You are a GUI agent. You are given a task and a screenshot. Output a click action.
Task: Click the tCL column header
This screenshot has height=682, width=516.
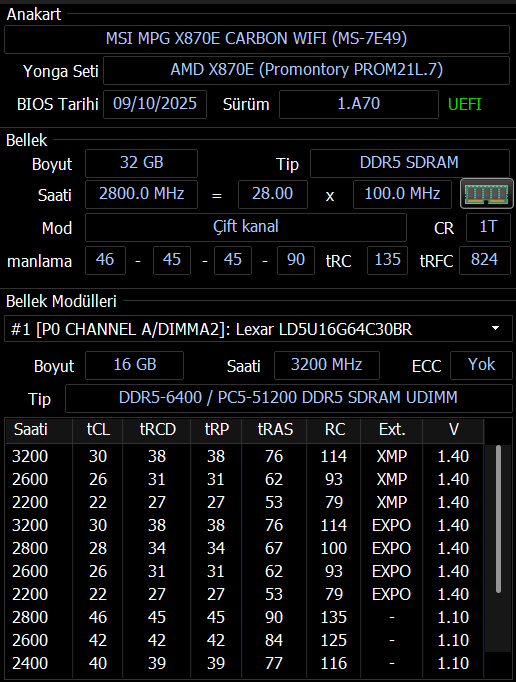coord(98,430)
